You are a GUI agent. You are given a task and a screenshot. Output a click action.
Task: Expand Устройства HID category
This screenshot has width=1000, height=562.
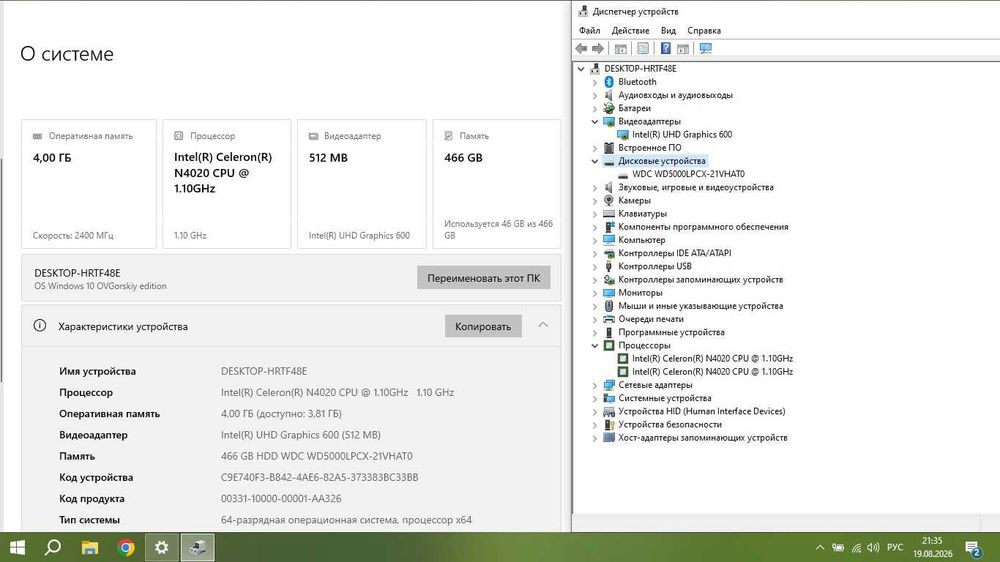point(594,411)
